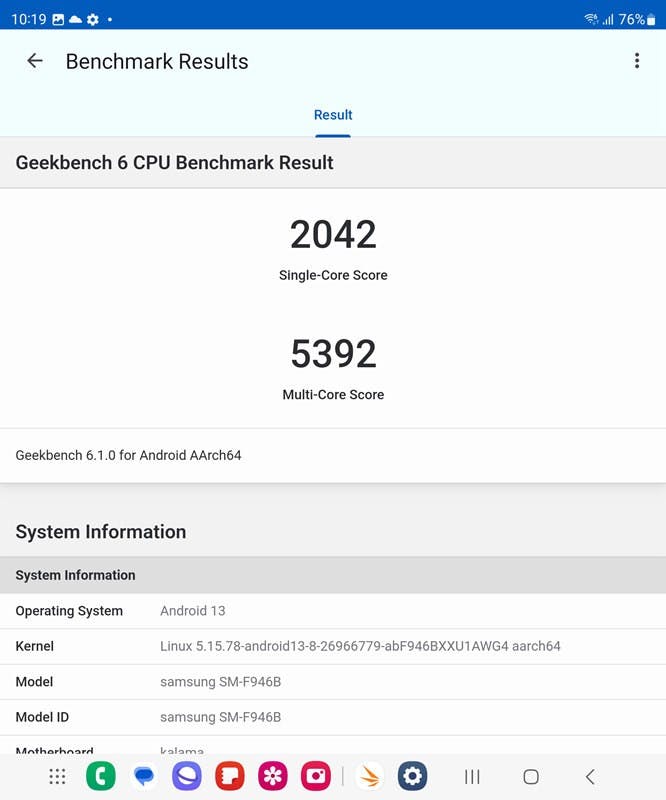Select the Result tab
The height and width of the screenshot is (800, 666).
point(333,115)
